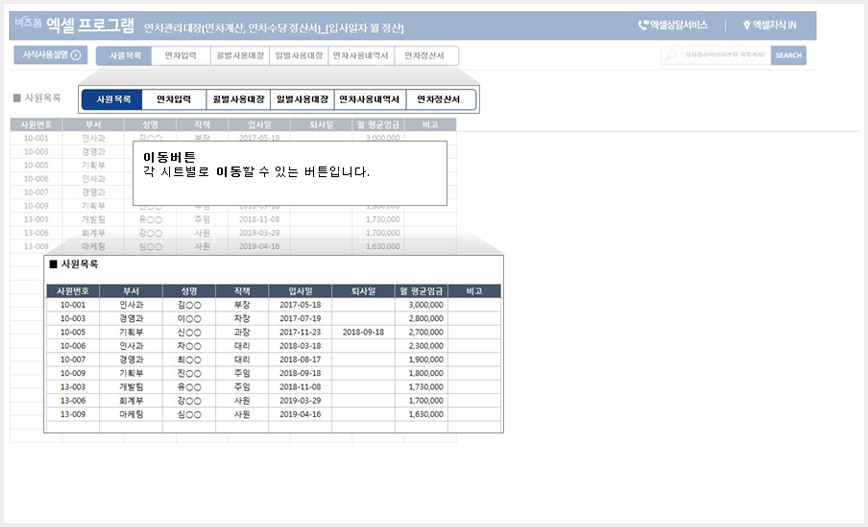Screen dimensions: 868x527
Task: Click the location pin icon beside 엑셀지식IN
Action: coord(746,26)
